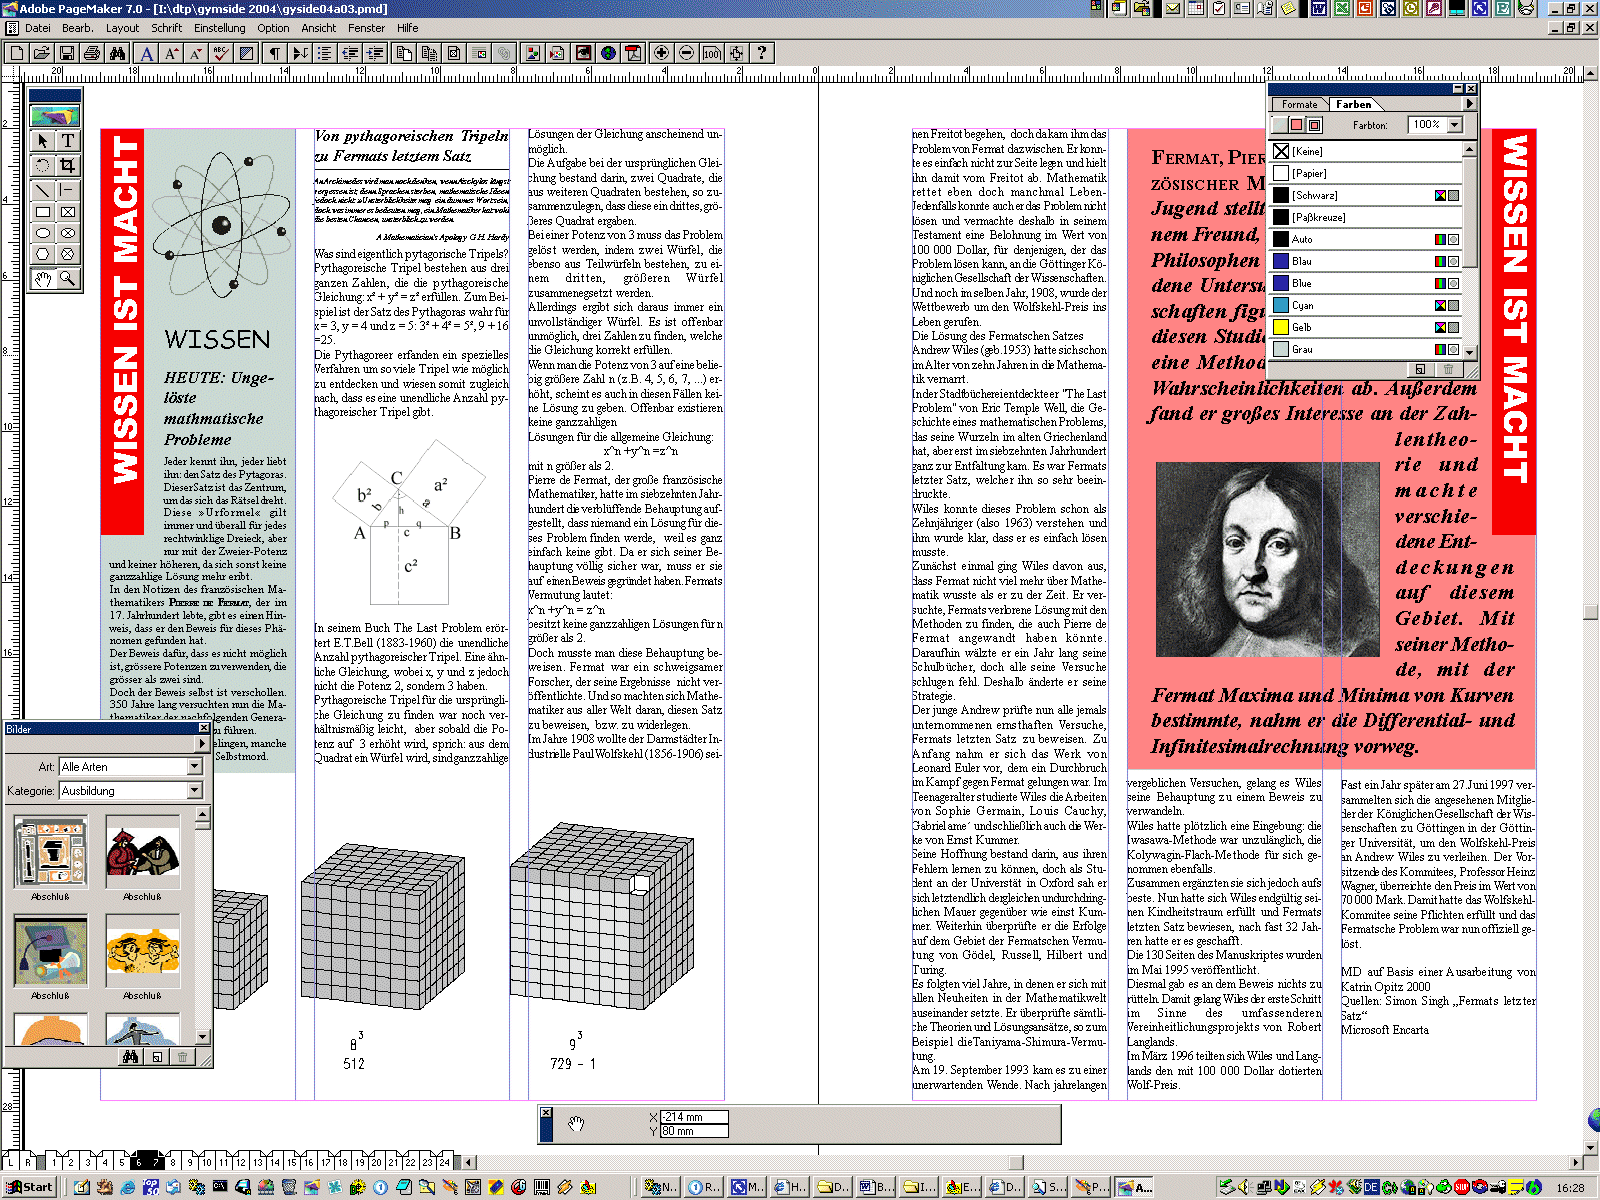Go to page 24 tab

click(x=444, y=1162)
